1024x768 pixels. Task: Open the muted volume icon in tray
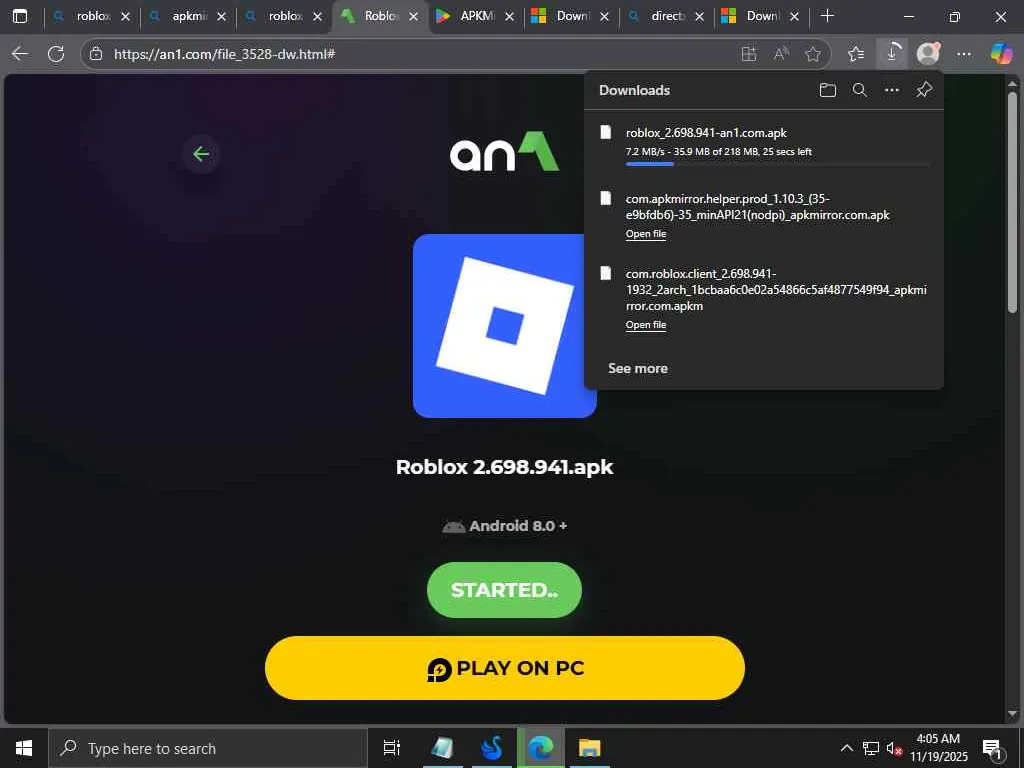(x=893, y=748)
